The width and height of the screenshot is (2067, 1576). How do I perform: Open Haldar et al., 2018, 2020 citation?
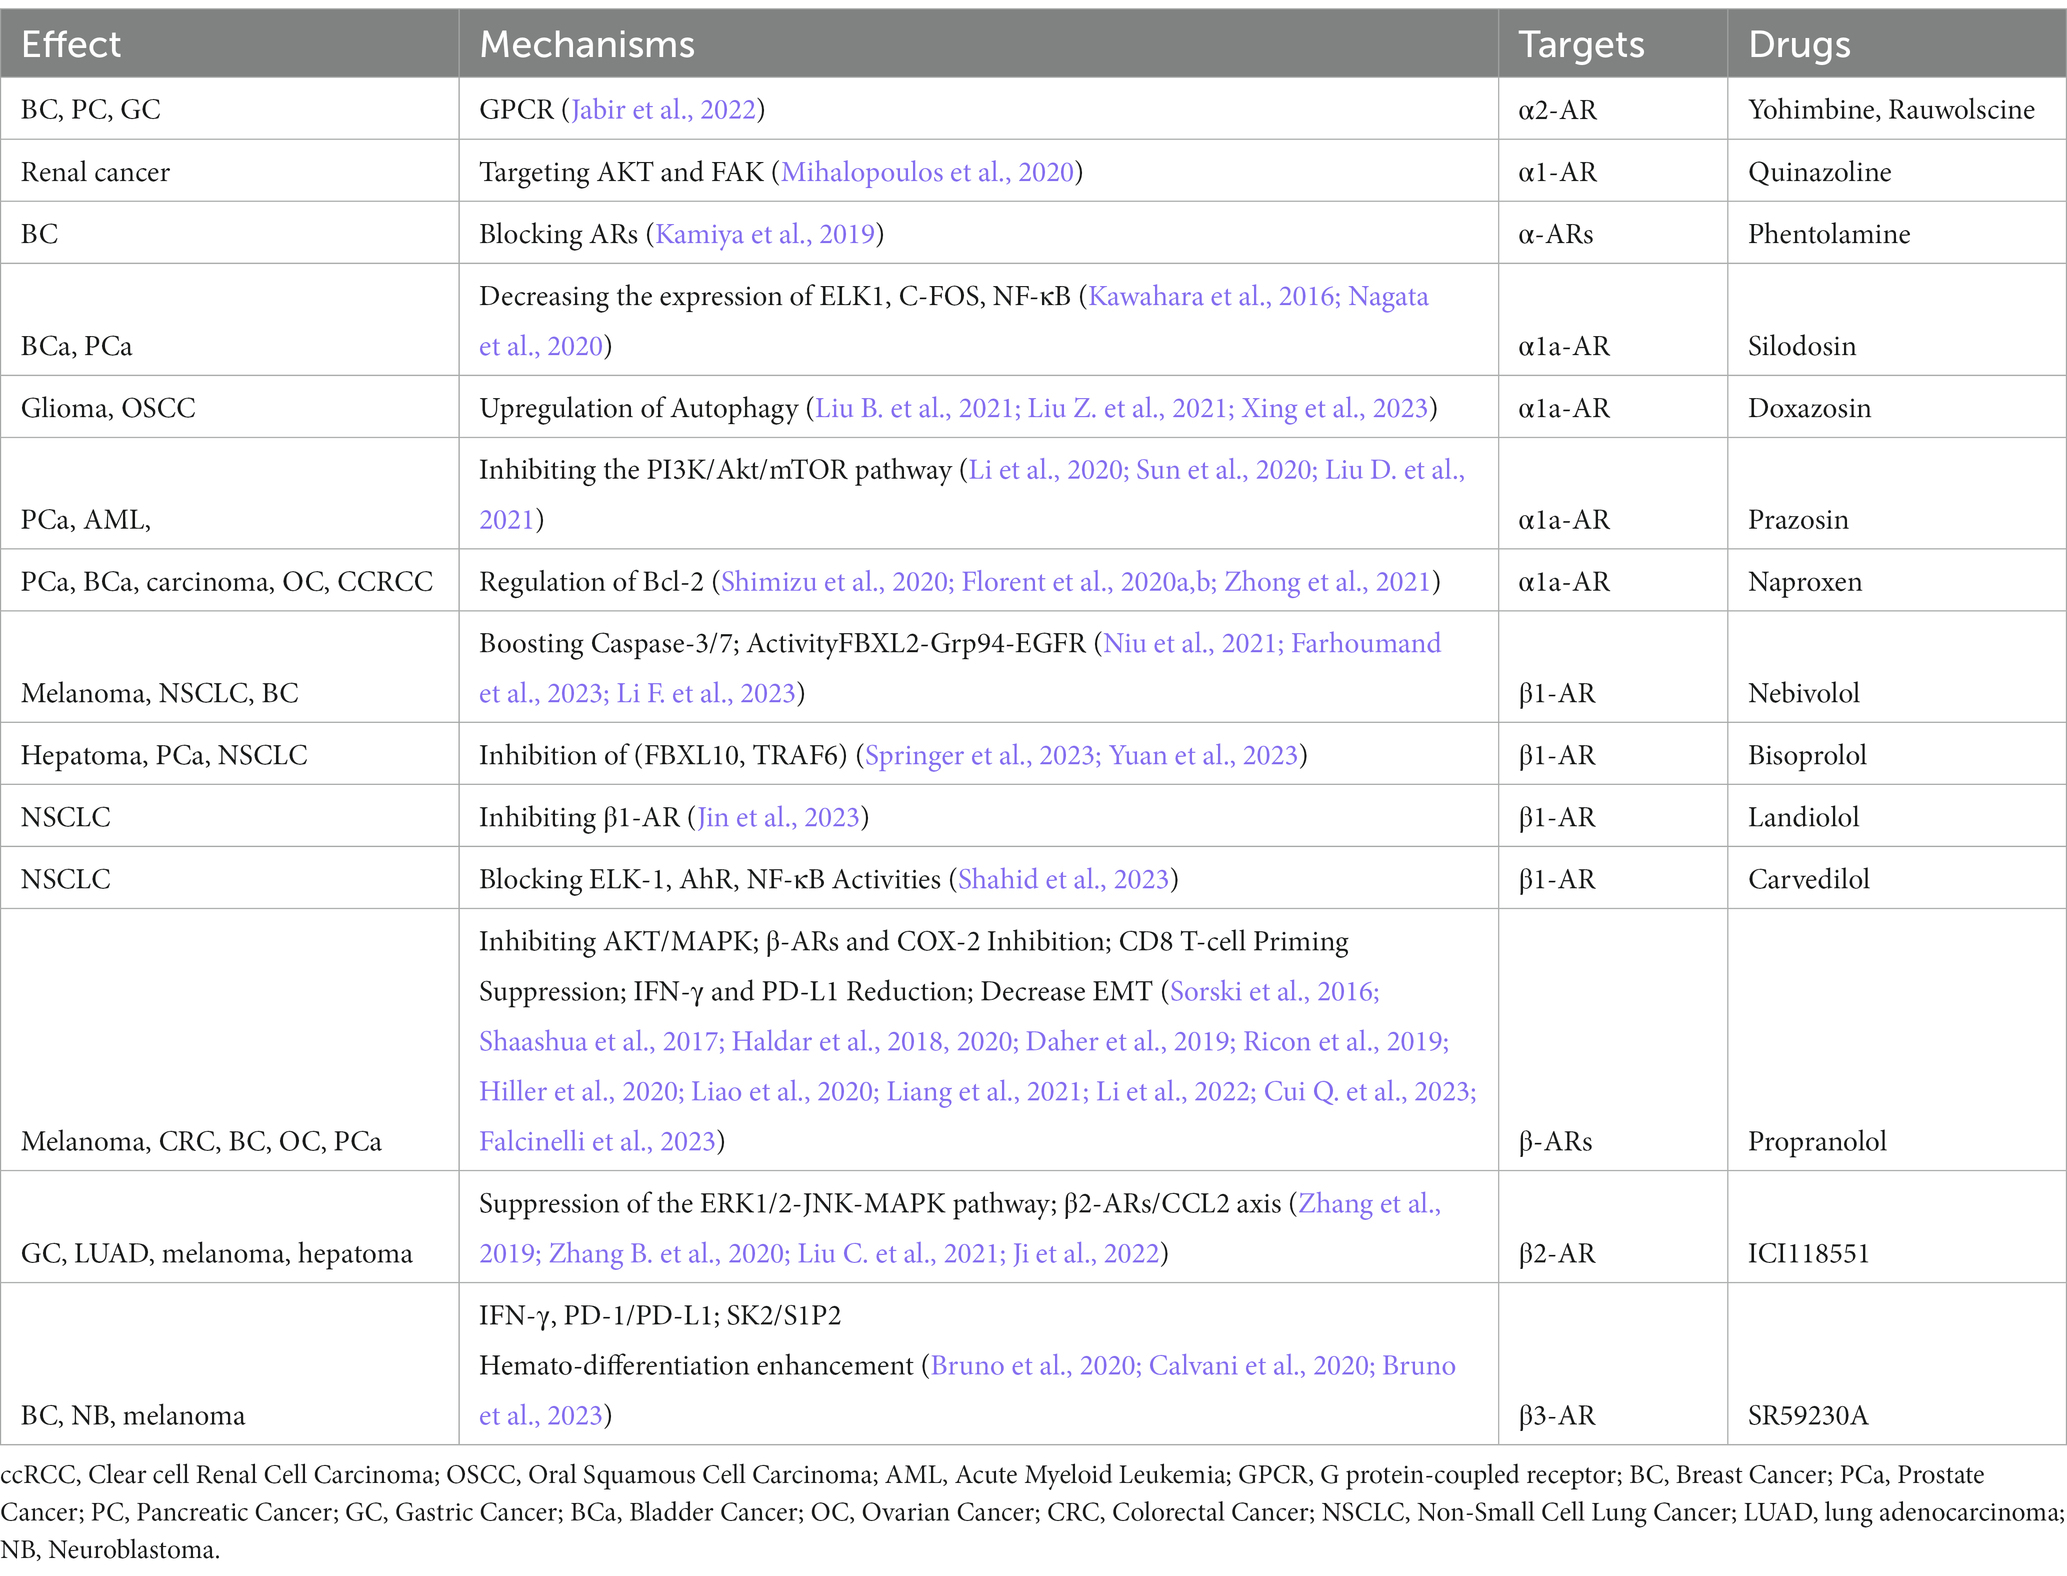click(873, 1041)
